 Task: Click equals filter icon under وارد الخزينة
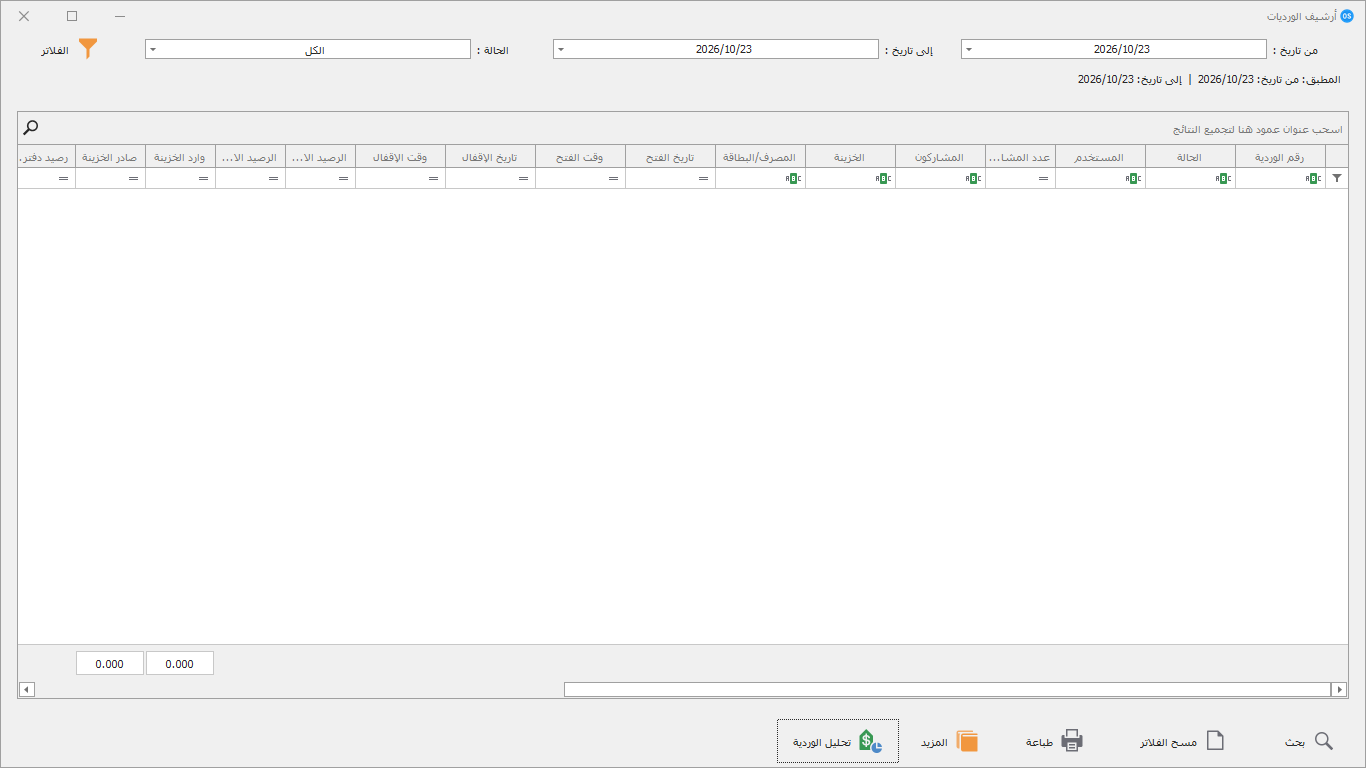pos(204,178)
